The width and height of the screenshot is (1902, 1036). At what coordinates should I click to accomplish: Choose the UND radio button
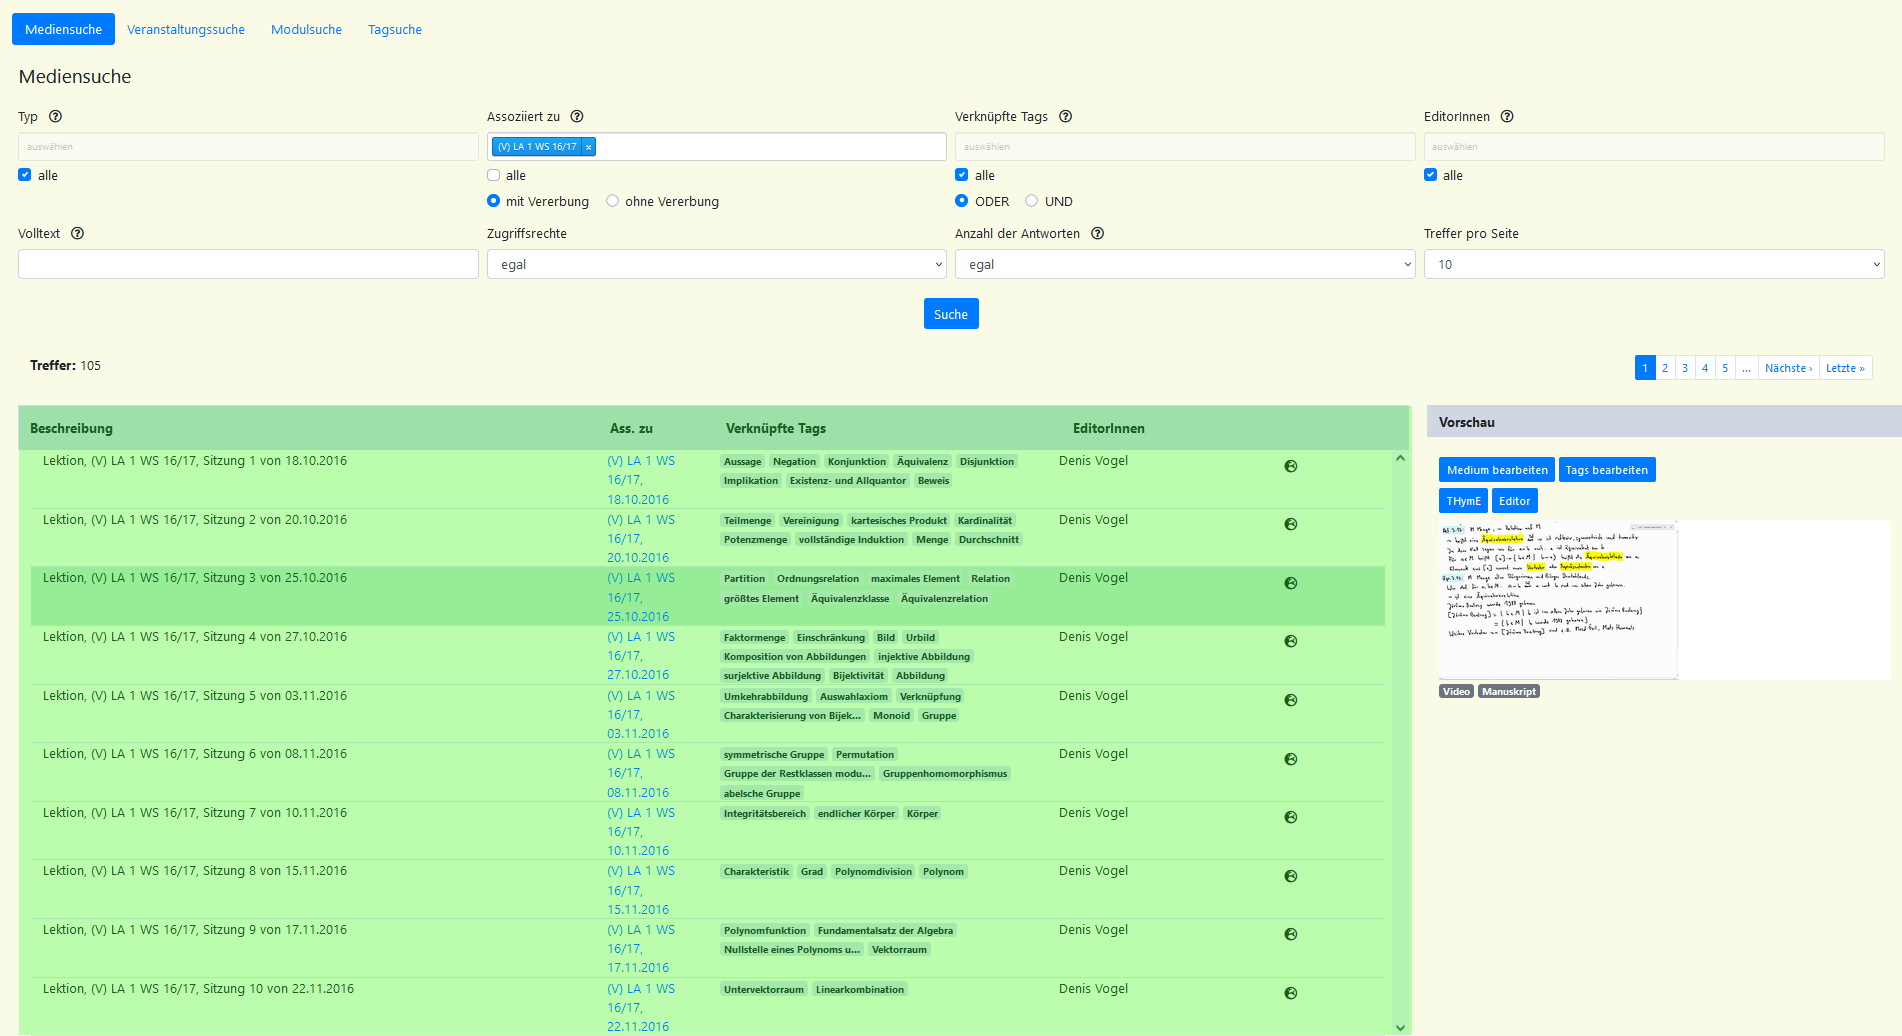pyautogui.click(x=1032, y=201)
